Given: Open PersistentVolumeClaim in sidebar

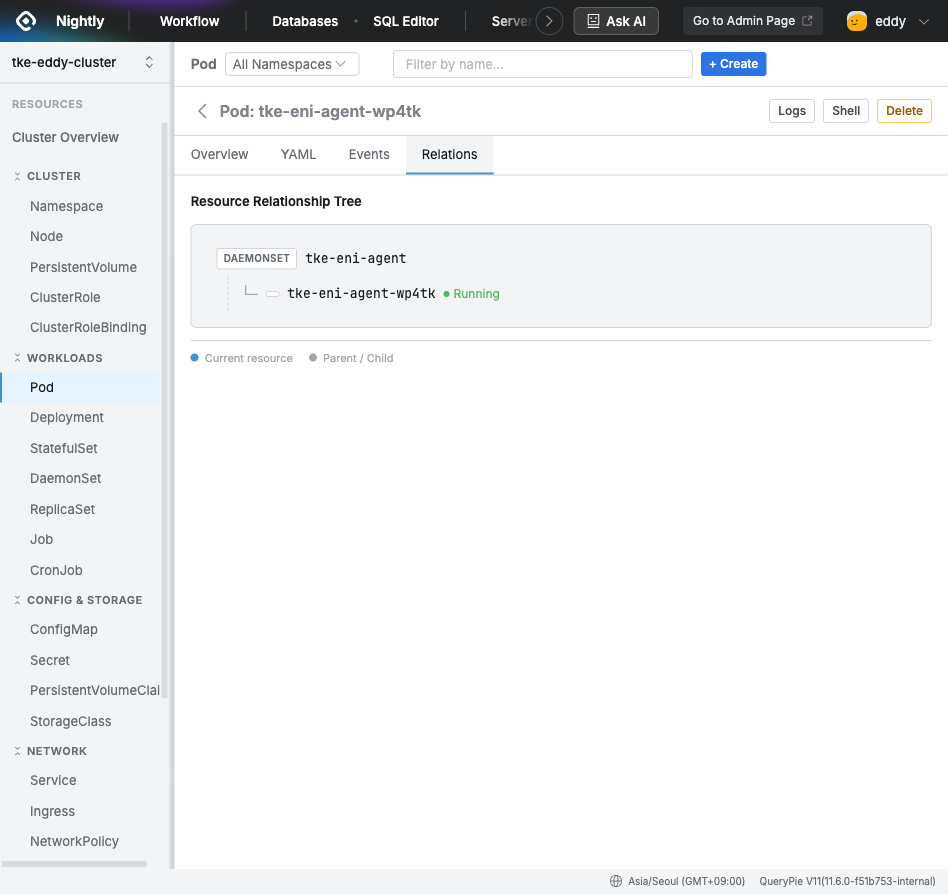Looking at the screenshot, I should click(95, 691).
